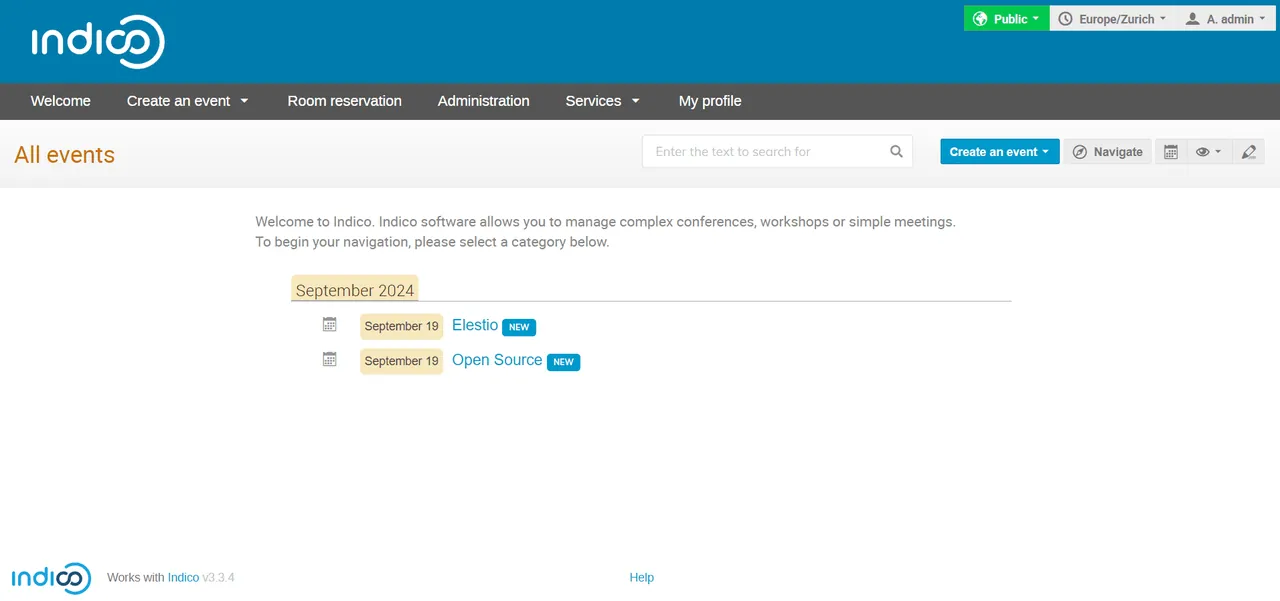Open the Administration menu item
This screenshot has height=601, width=1280.
484,101
